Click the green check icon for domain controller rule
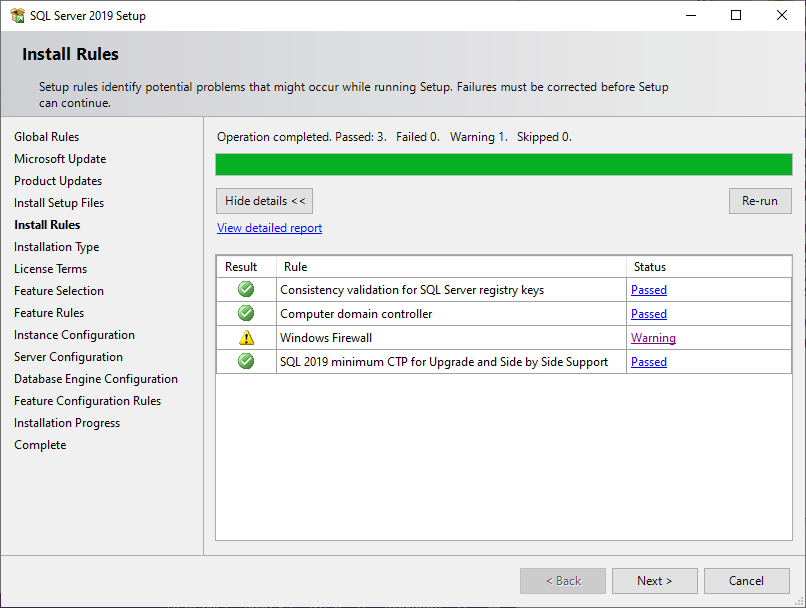 point(246,313)
